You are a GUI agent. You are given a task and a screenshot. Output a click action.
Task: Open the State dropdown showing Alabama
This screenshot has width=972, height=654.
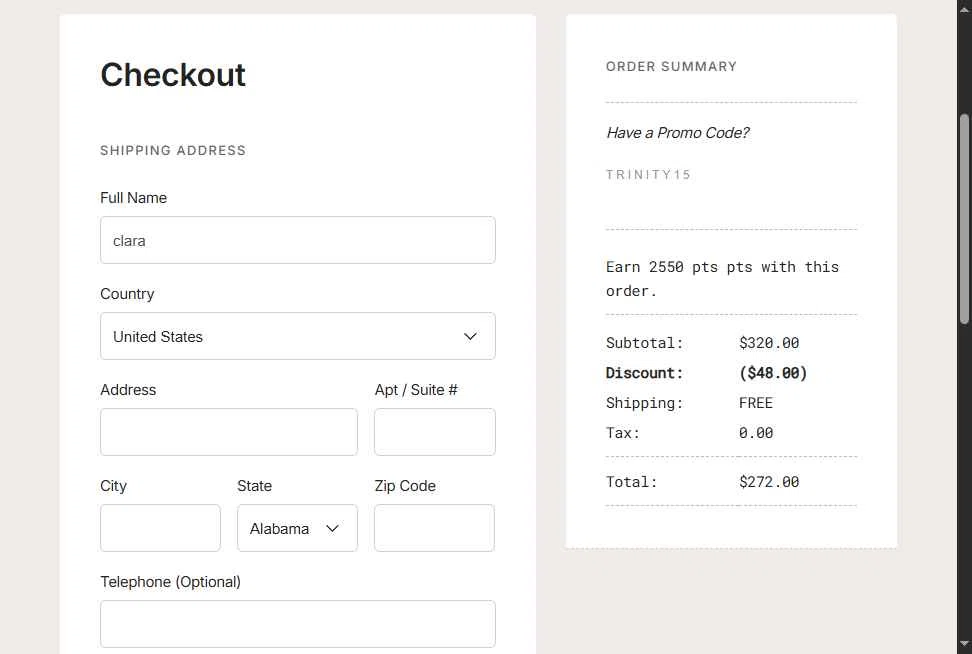tap(298, 528)
